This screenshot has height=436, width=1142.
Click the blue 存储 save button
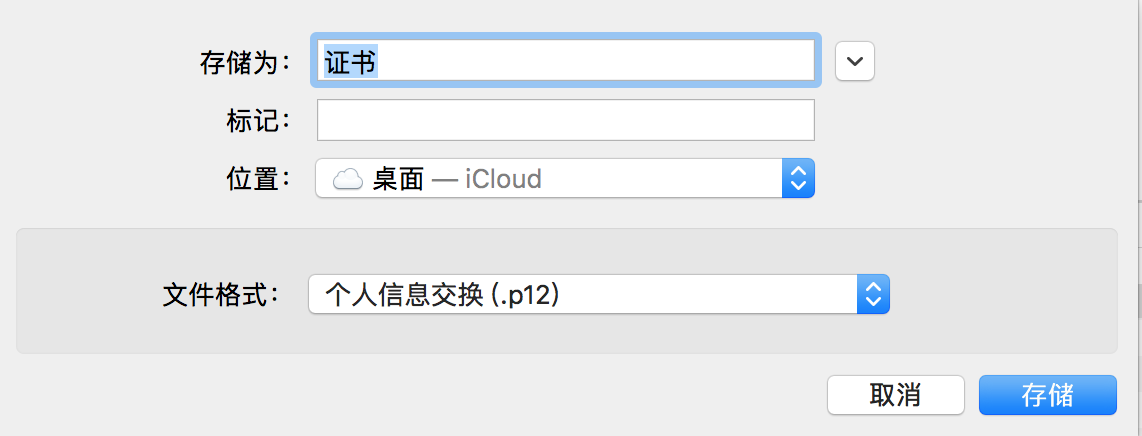1047,395
